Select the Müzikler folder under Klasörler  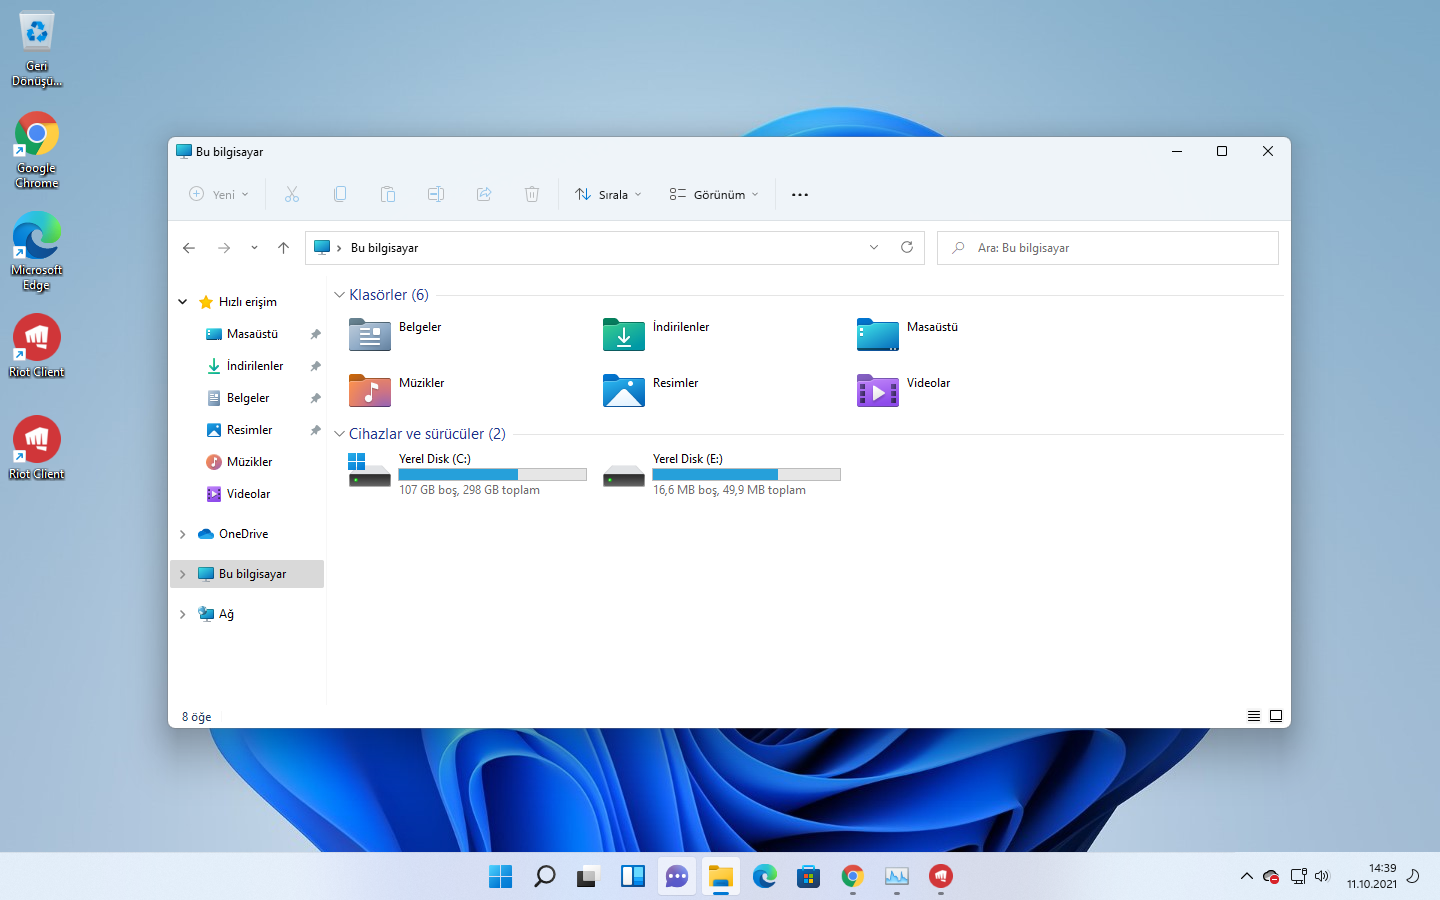click(x=396, y=390)
